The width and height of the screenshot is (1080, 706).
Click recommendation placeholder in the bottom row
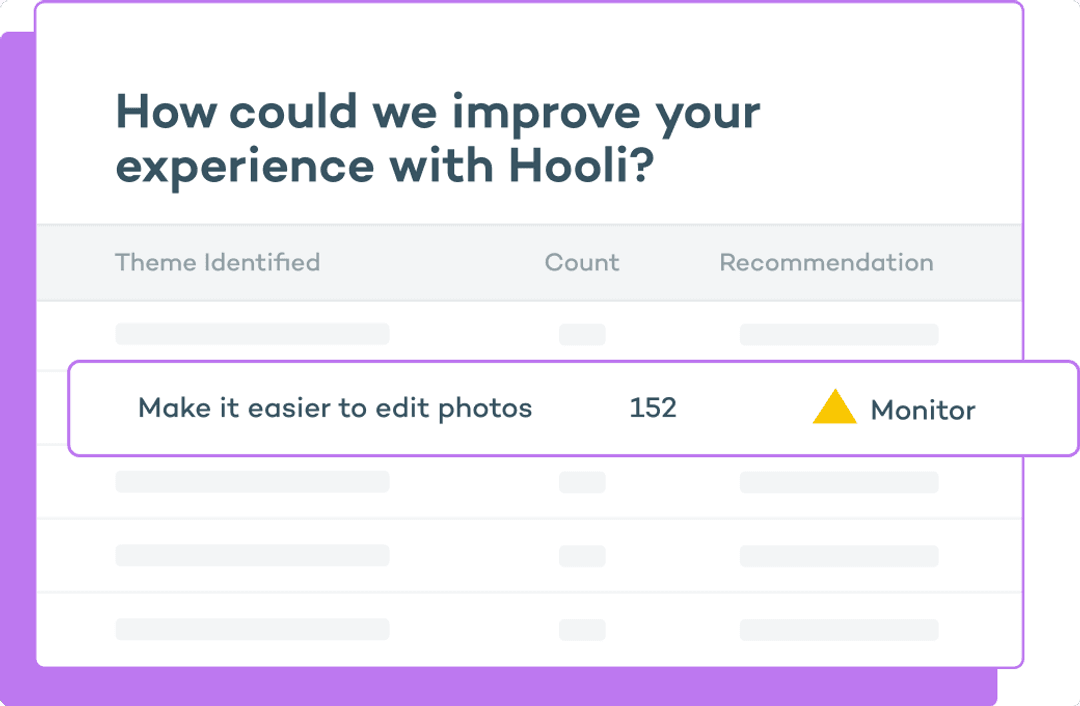point(839,629)
